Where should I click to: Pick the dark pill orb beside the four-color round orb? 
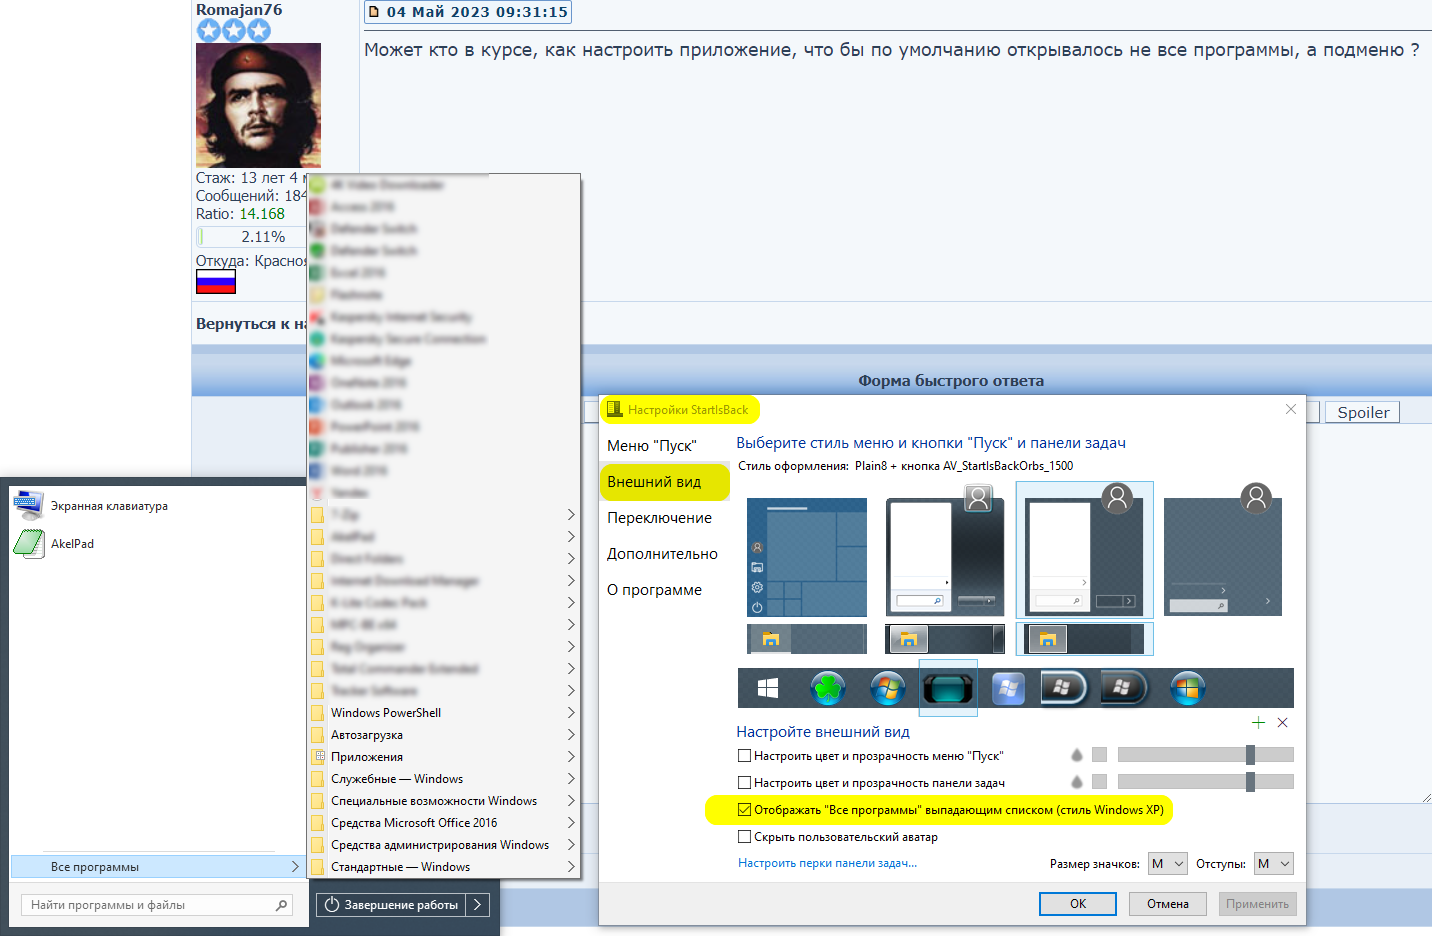pyautogui.click(x=1124, y=688)
